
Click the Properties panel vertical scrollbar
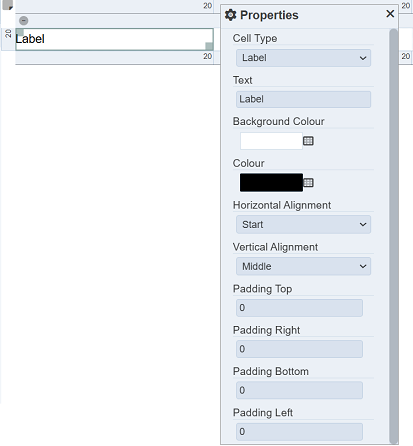click(x=394, y=236)
